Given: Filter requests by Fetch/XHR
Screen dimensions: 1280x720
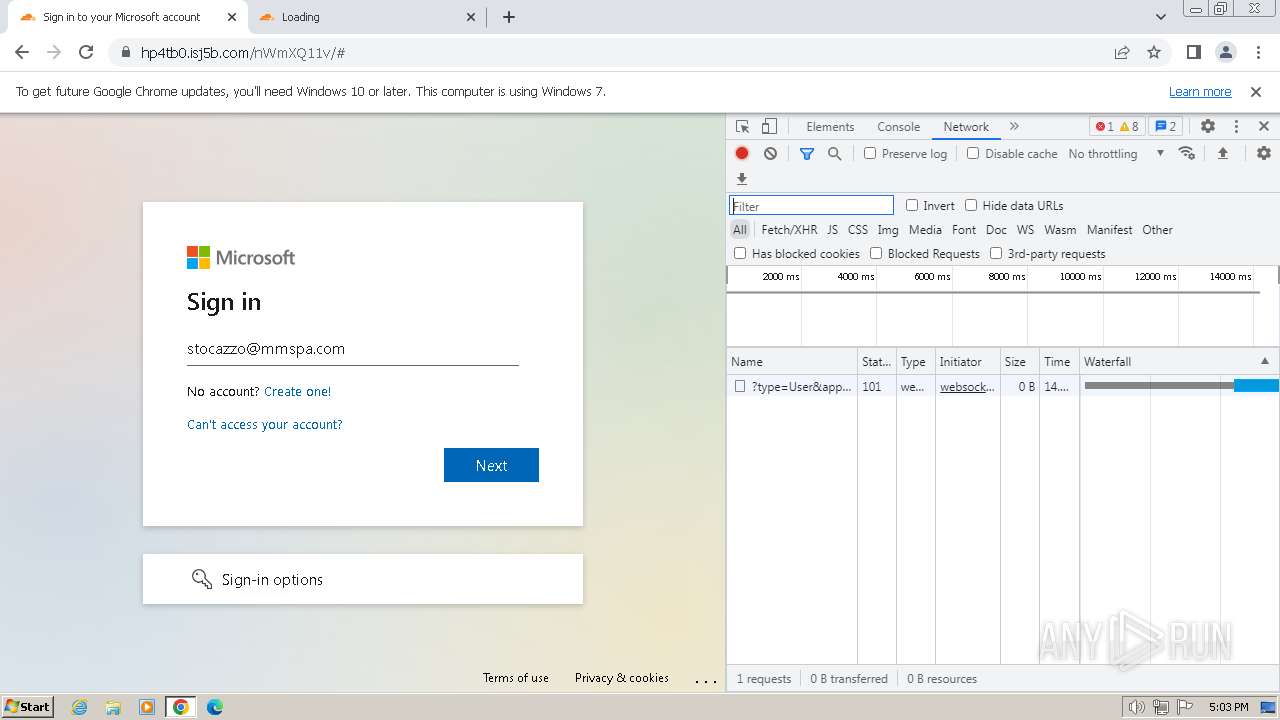Looking at the screenshot, I should pyautogui.click(x=789, y=230).
